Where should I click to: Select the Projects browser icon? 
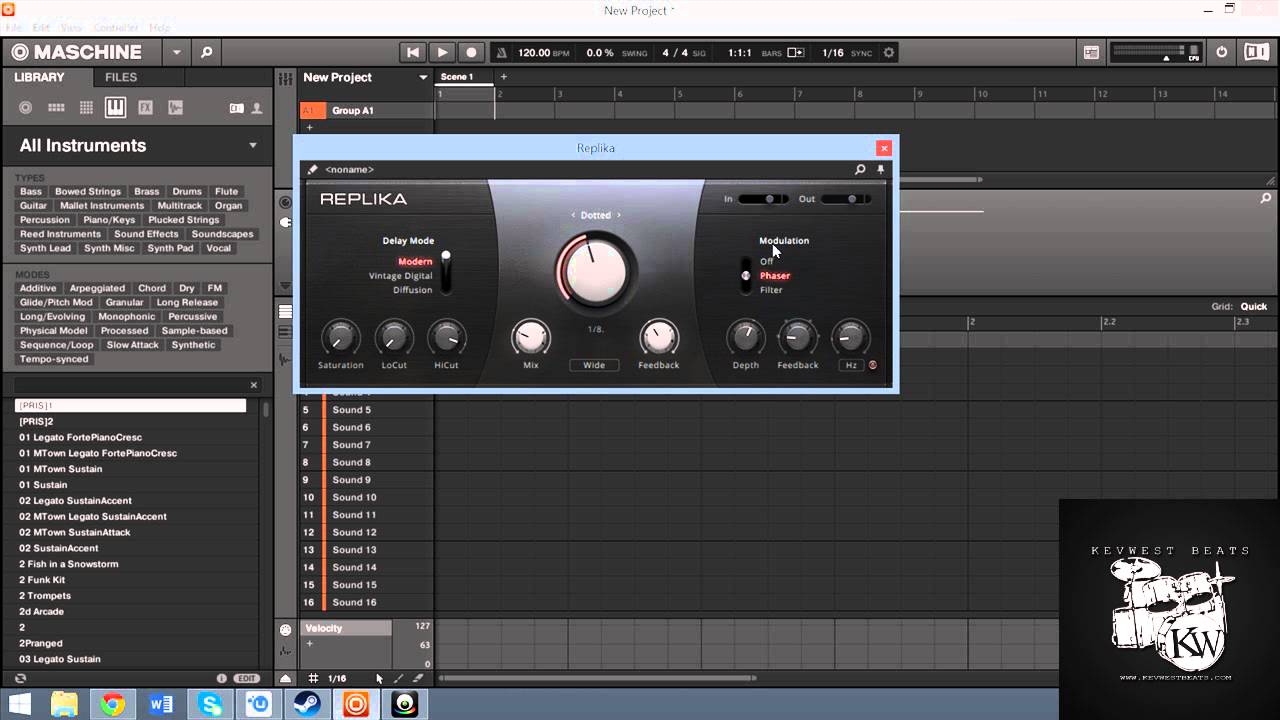click(x=26, y=108)
